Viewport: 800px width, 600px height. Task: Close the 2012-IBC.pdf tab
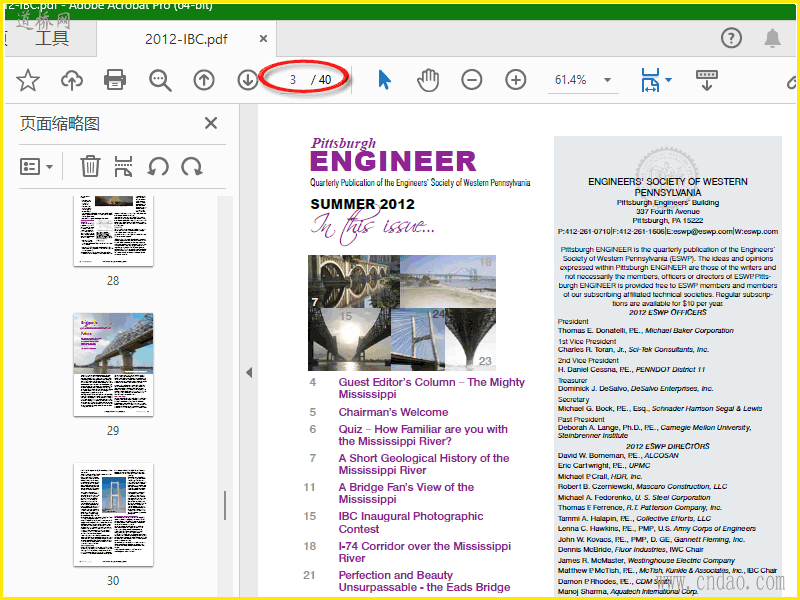coord(263,39)
